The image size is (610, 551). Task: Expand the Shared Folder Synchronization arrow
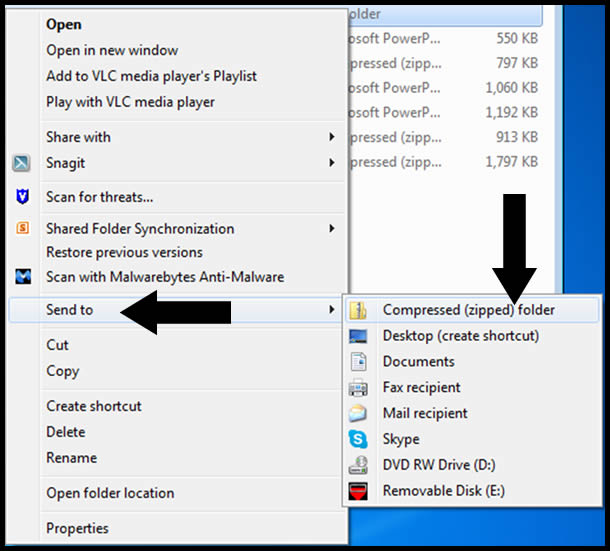pos(331,228)
